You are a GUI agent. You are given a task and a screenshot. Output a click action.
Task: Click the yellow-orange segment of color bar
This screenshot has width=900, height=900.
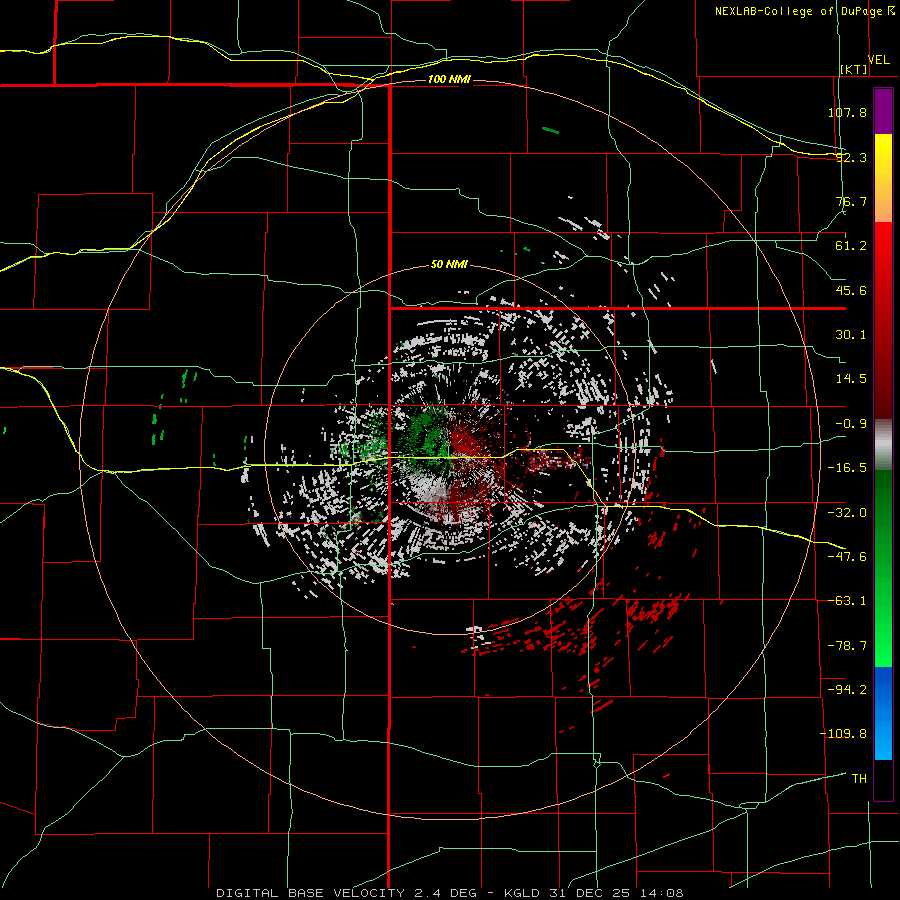[883, 178]
